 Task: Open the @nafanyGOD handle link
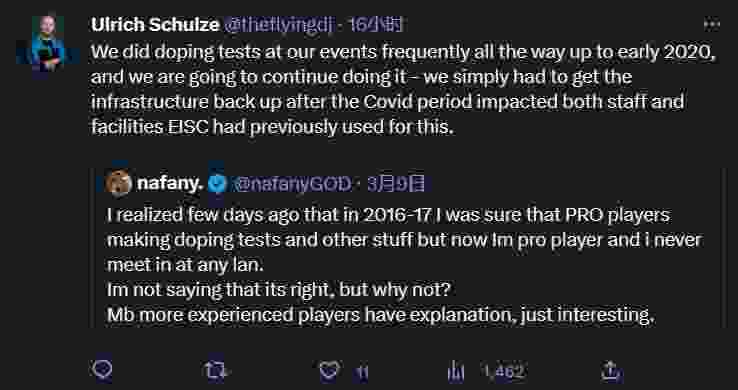tap(291, 184)
